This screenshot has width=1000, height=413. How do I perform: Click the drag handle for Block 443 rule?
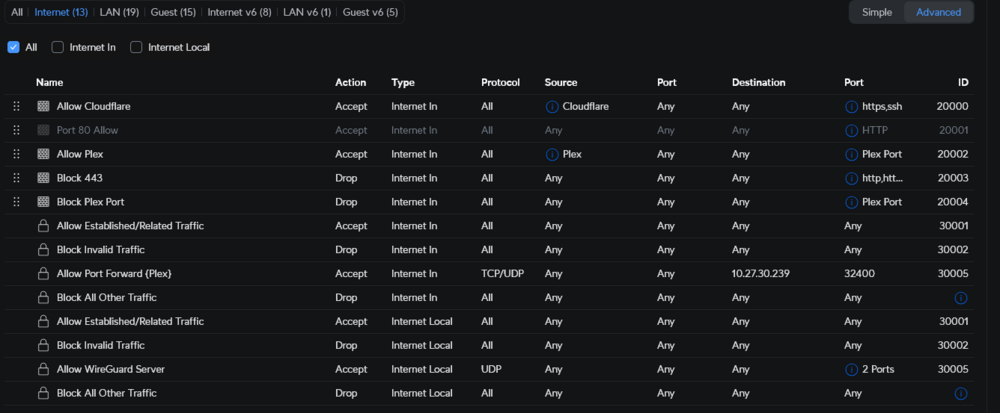coord(17,178)
